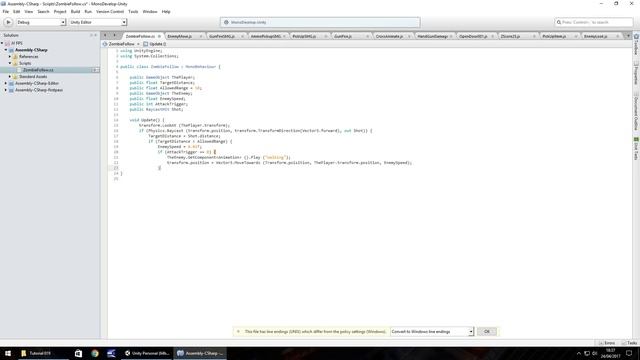
Task: Open the Document Outline side panel
Action: 636,112
